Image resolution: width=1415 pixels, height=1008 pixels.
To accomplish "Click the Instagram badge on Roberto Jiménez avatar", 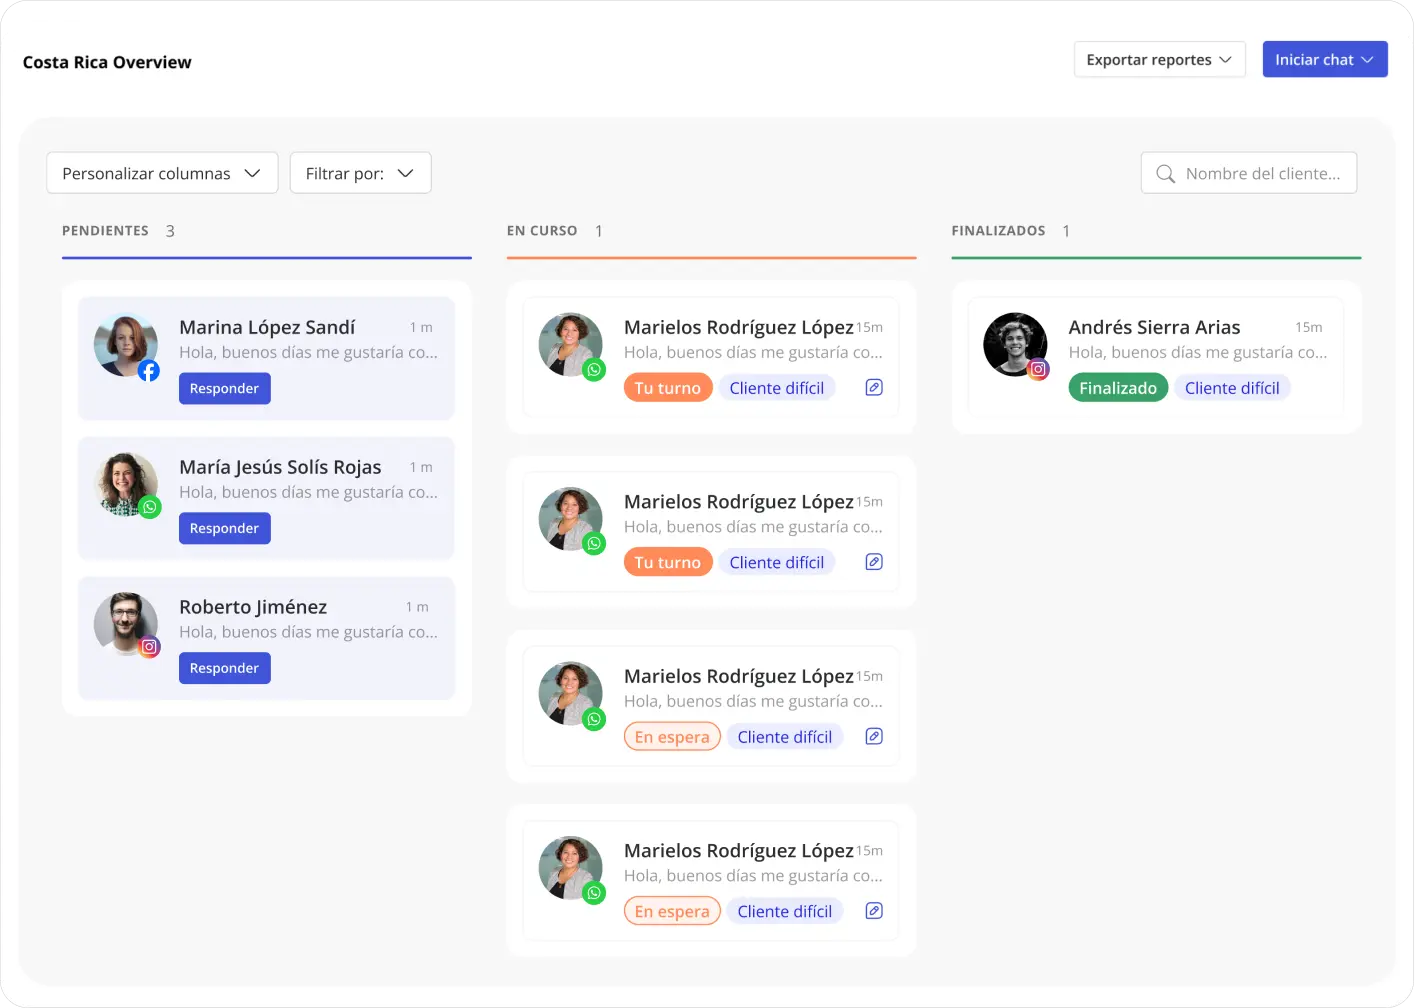I will pos(150,647).
